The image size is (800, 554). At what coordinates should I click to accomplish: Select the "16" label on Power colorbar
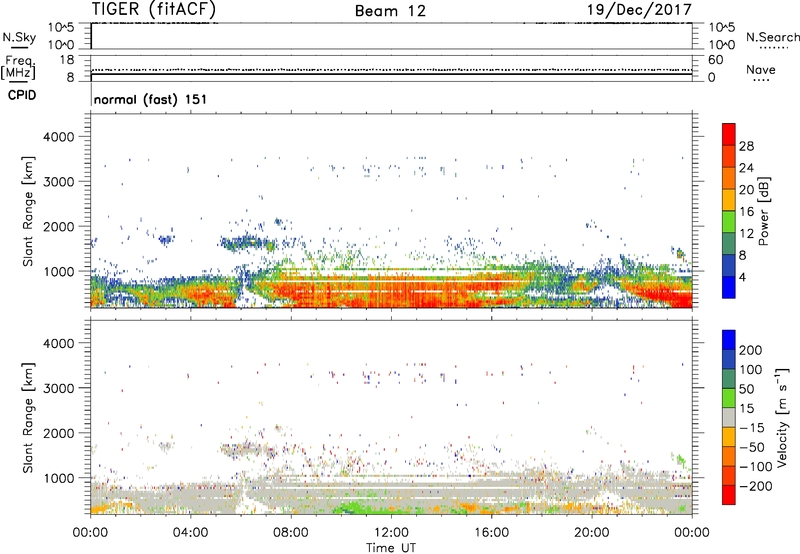[746, 212]
